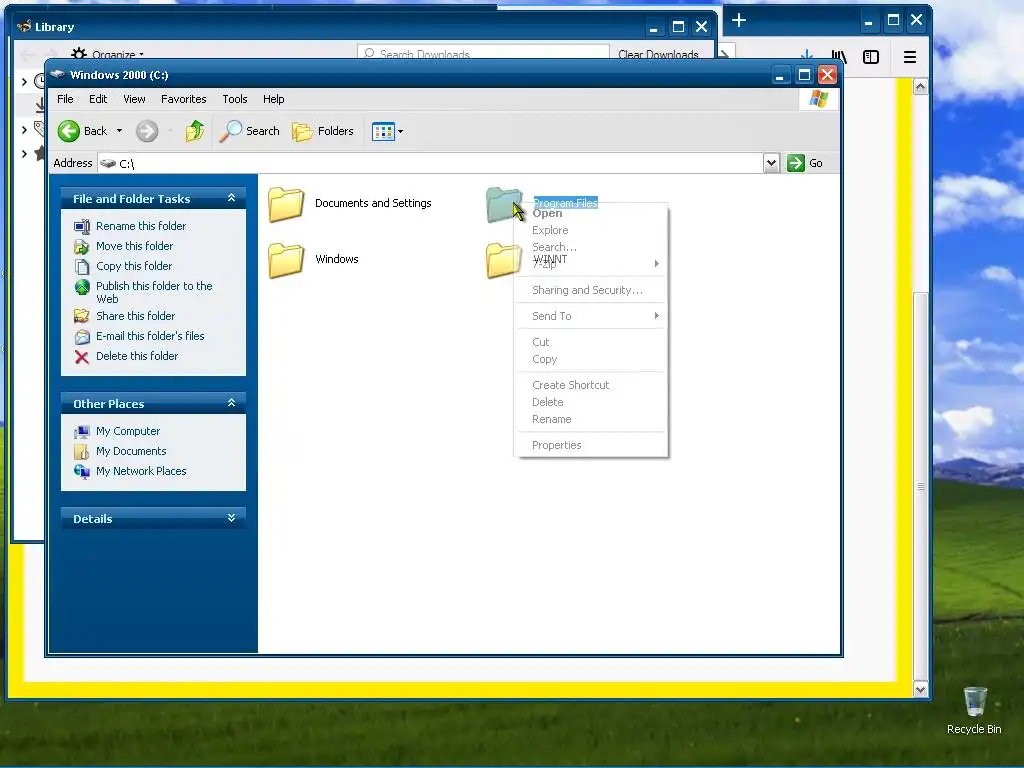Click Clear Downloads in Library window
Screen dimensions: 1024x768
point(658,54)
